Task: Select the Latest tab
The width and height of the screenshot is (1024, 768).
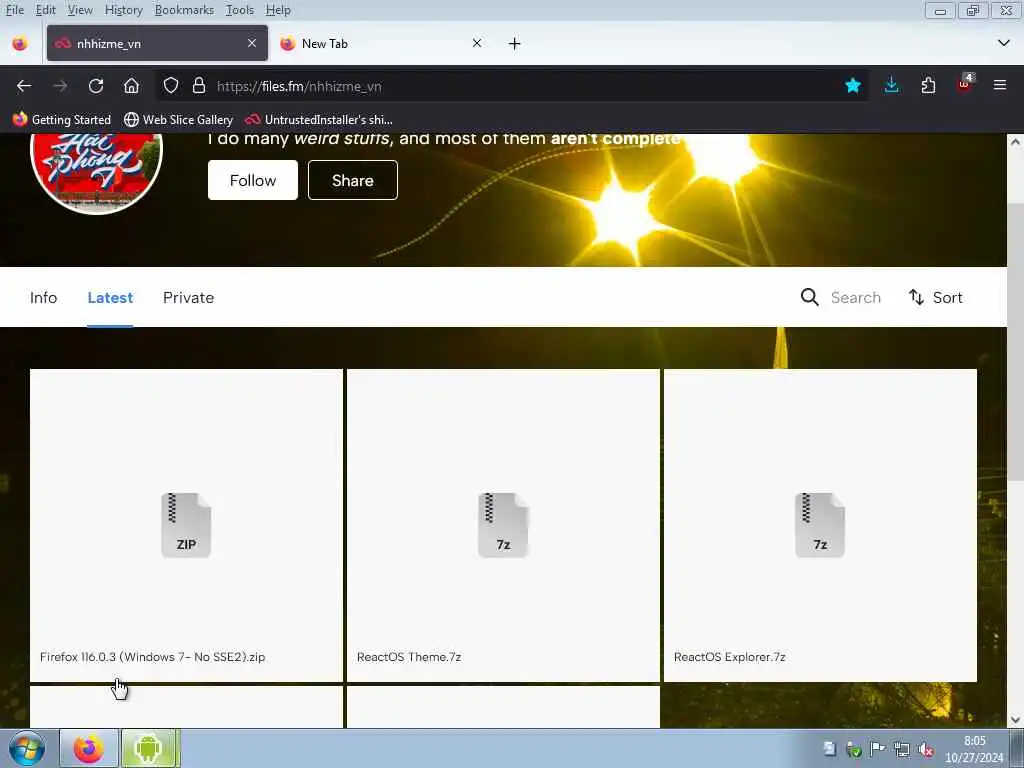Action: click(110, 298)
